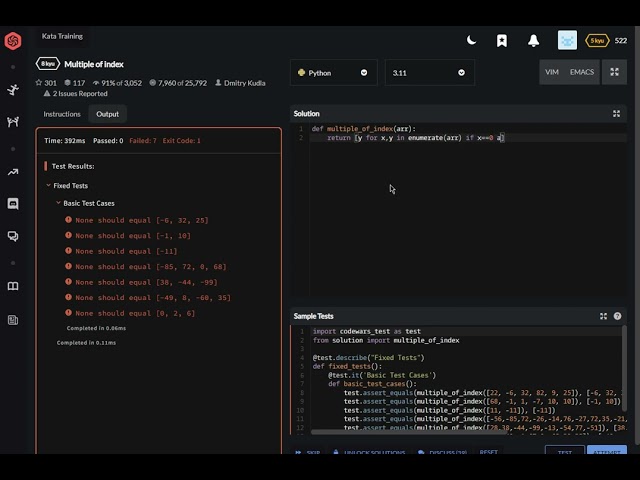Place cursor in Solution code line 2
Viewport: 640px width, 480px height.
469,138
